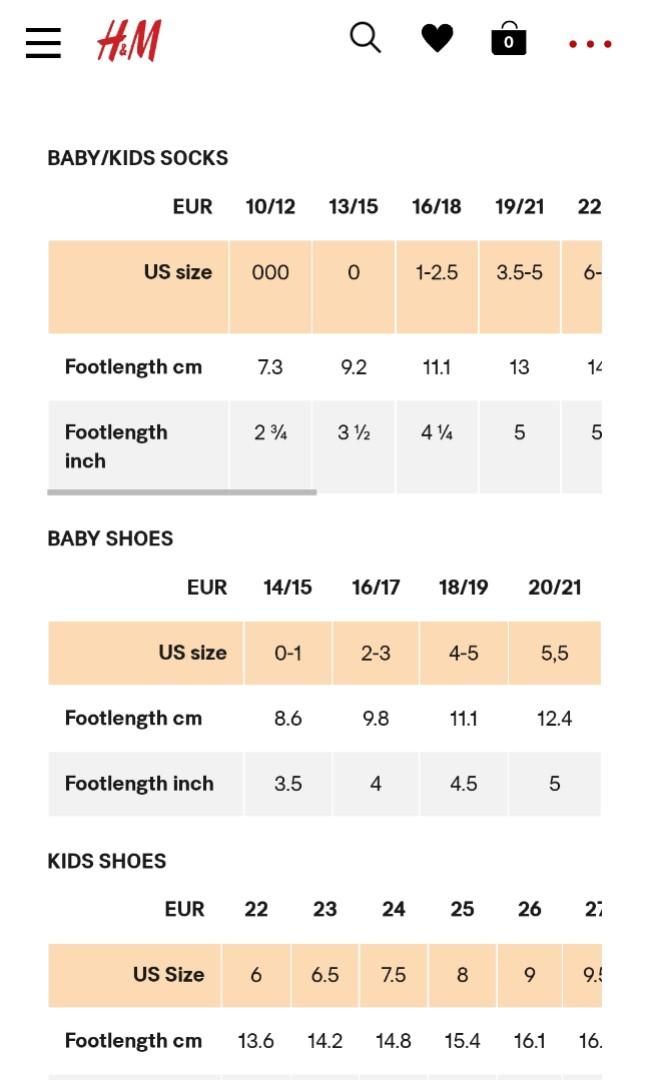
Task: Select EUR 24 kids shoes column
Action: (x=393, y=909)
